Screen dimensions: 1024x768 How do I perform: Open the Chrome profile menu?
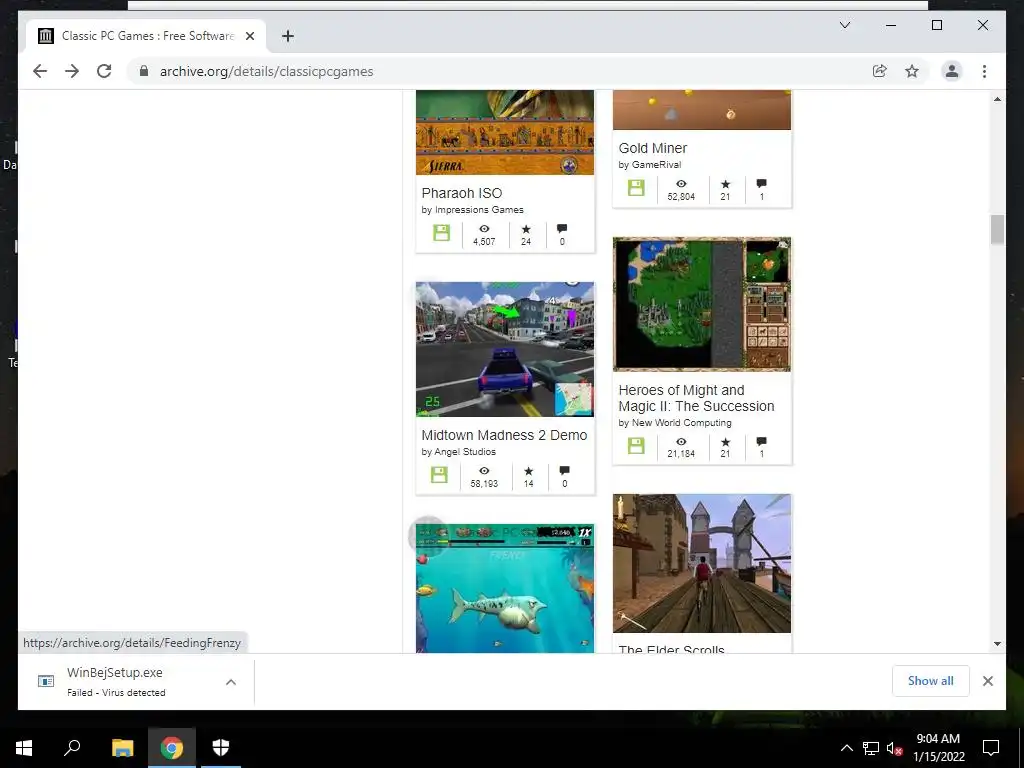(x=952, y=71)
